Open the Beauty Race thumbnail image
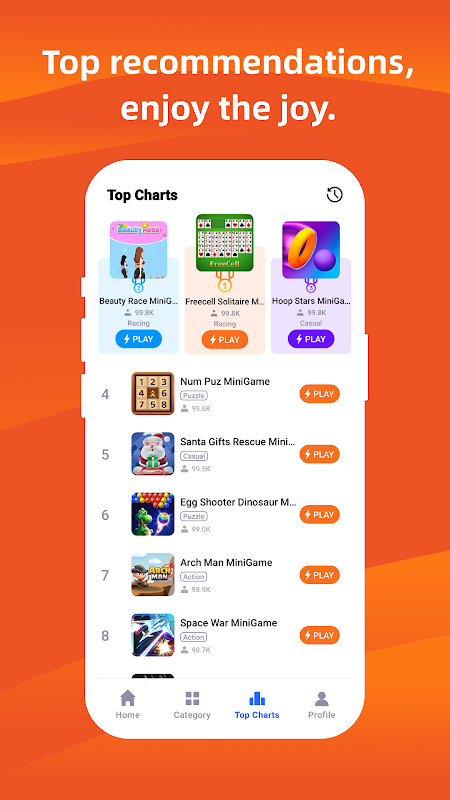Screen dimensions: 450x800 (x=138, y=249)
